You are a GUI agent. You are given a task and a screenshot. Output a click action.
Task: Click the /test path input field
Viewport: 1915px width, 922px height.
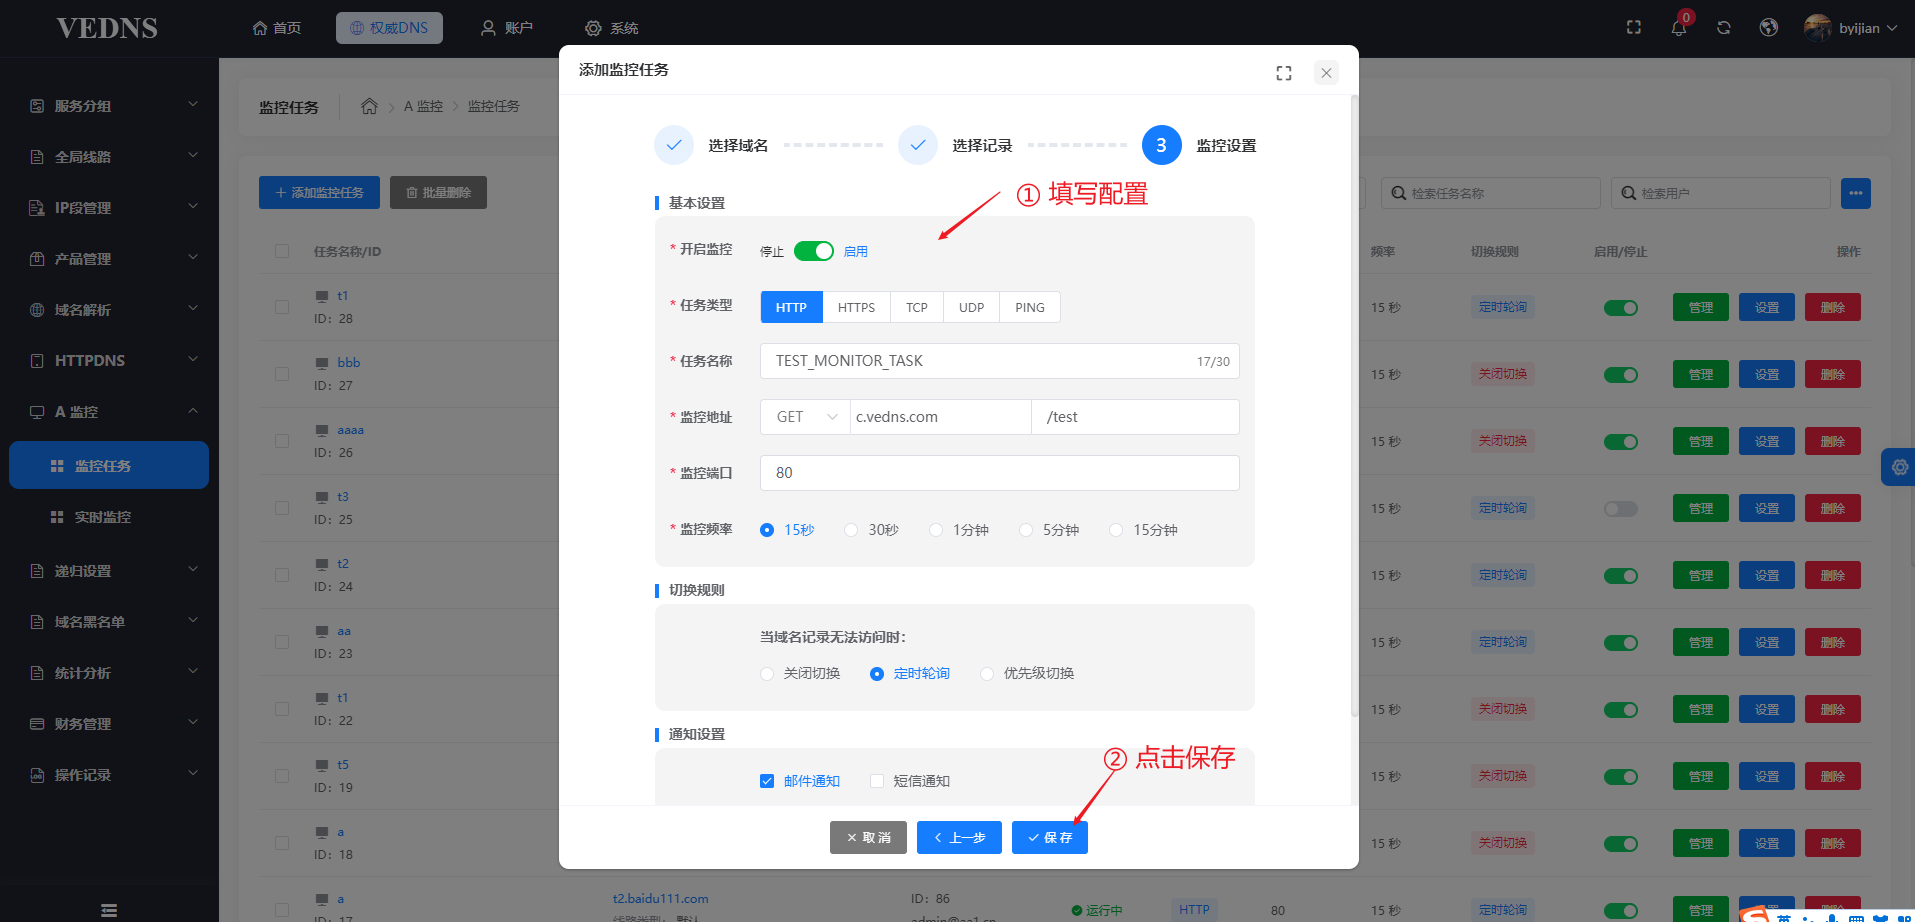tap(1135, 417)
